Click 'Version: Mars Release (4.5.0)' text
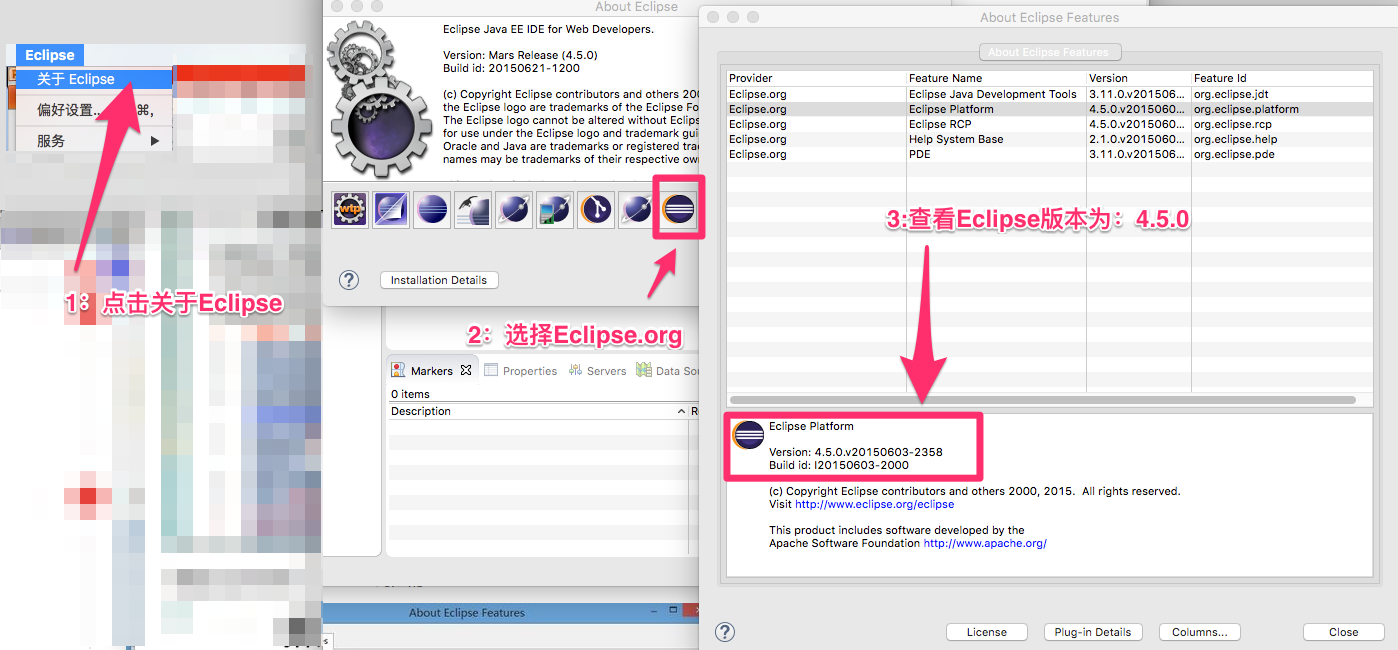This screenshot has width=1398, height=650. 520,55
